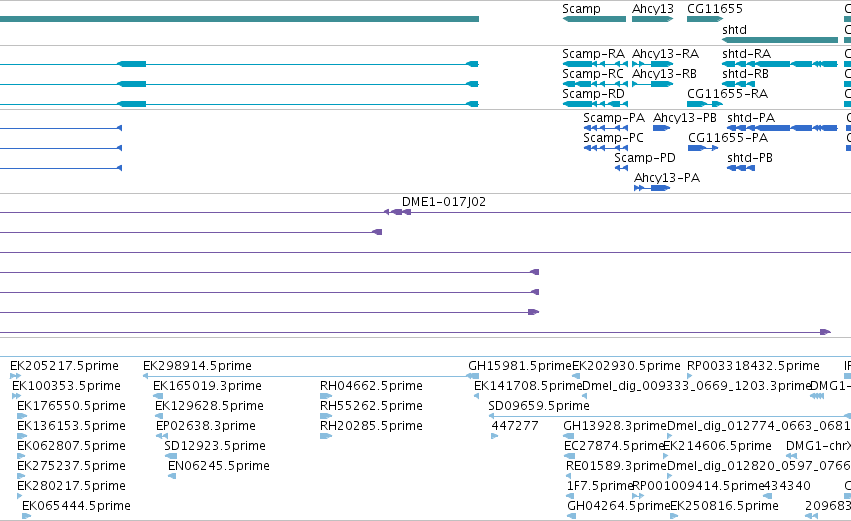
Task: Select transcript shtd-RA
Action: coord(746,54)
